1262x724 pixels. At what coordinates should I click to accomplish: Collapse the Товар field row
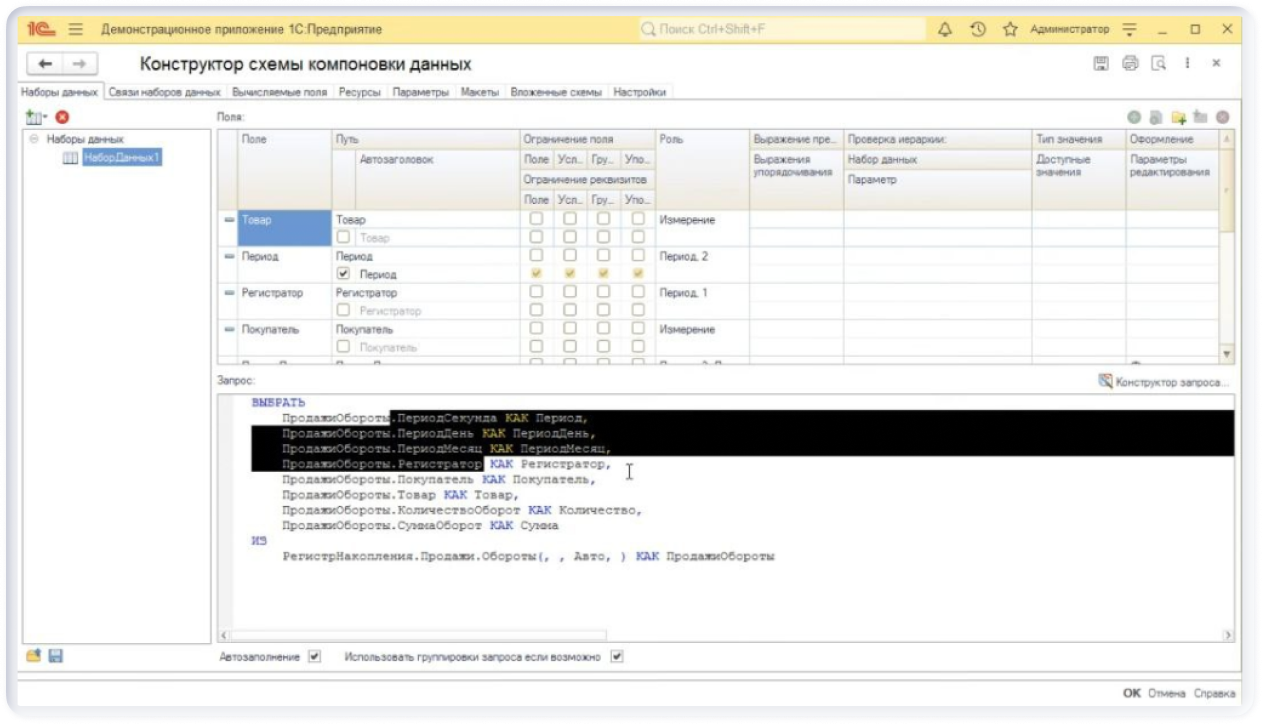229,220
